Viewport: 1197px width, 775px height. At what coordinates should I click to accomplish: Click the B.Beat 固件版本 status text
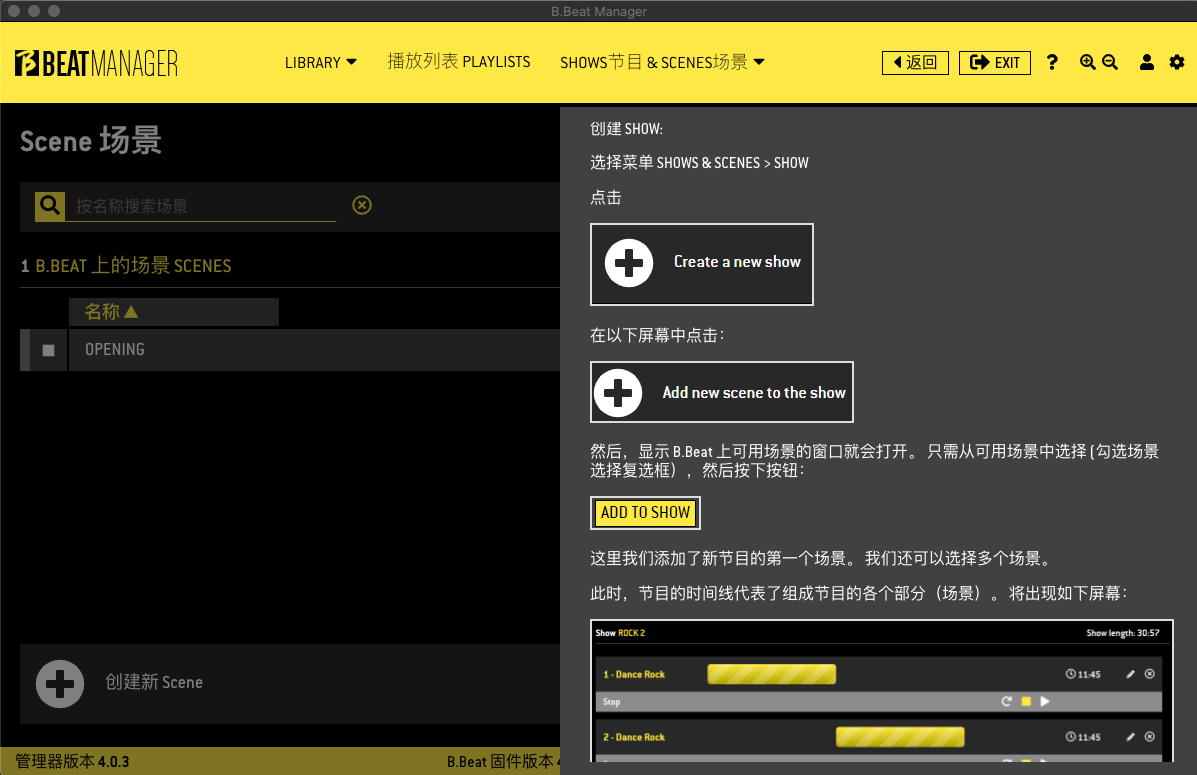click(x=503, y=761)
